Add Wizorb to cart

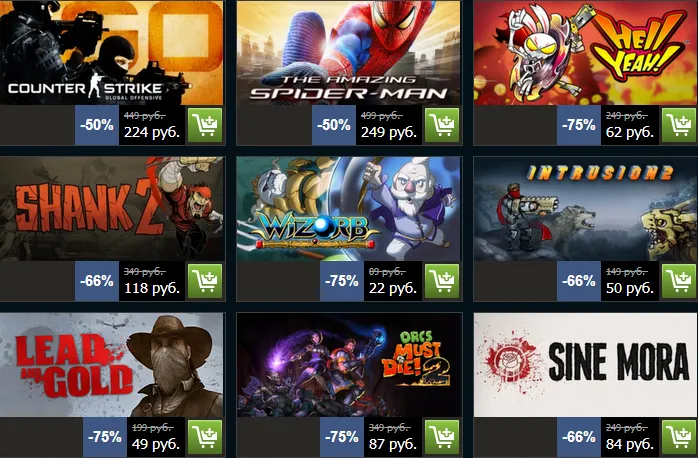(442, 281)
